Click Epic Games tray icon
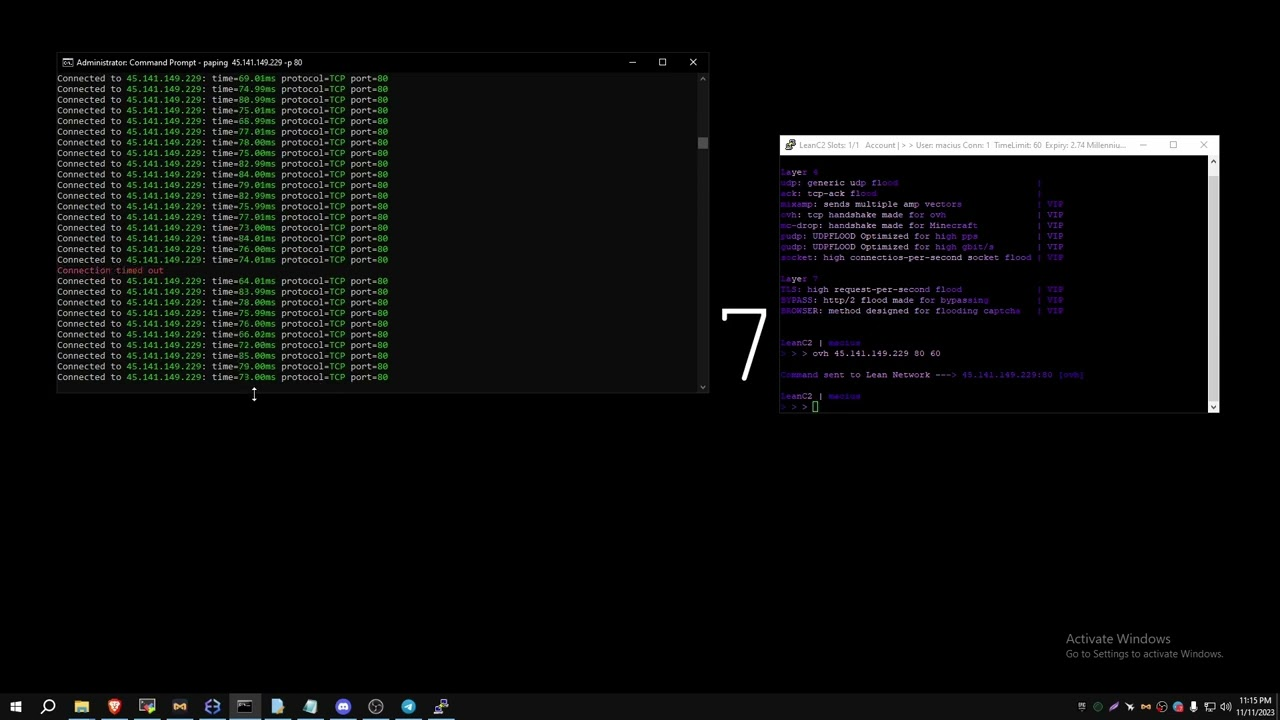The image size is (1280, 720). click(1082, 707)
